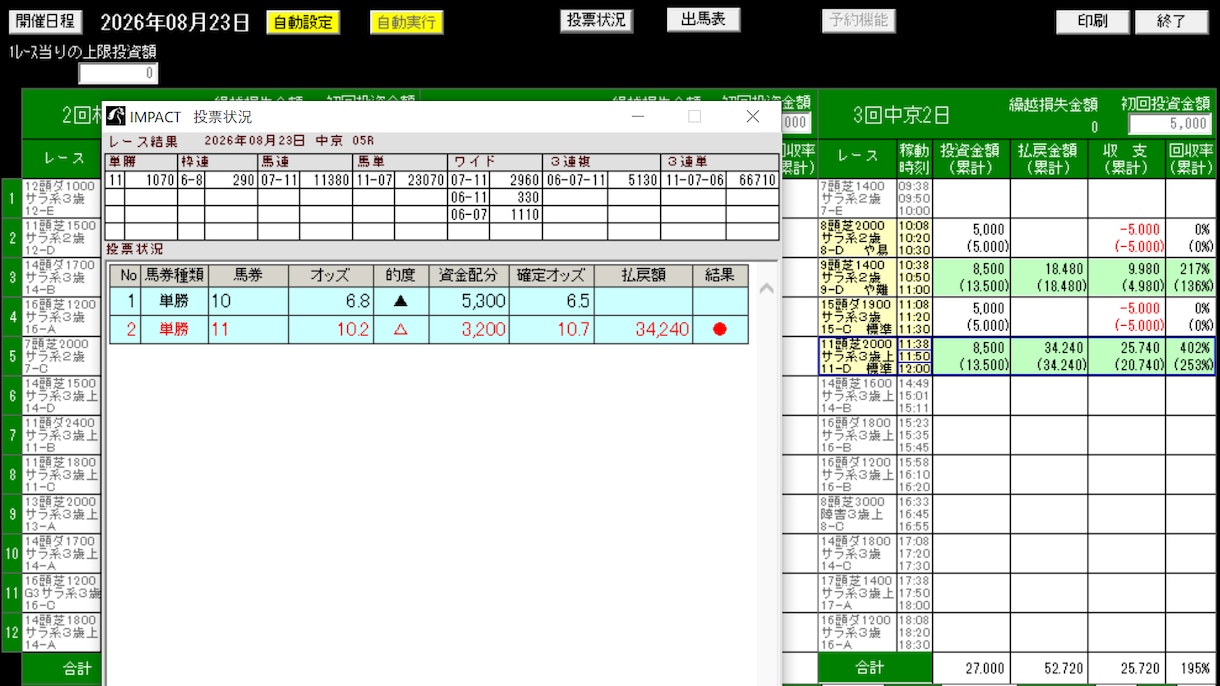Click the 合計 投資金額 27,000
The width and height of the screenshot is (1220, 686).
tap(971, 668)
